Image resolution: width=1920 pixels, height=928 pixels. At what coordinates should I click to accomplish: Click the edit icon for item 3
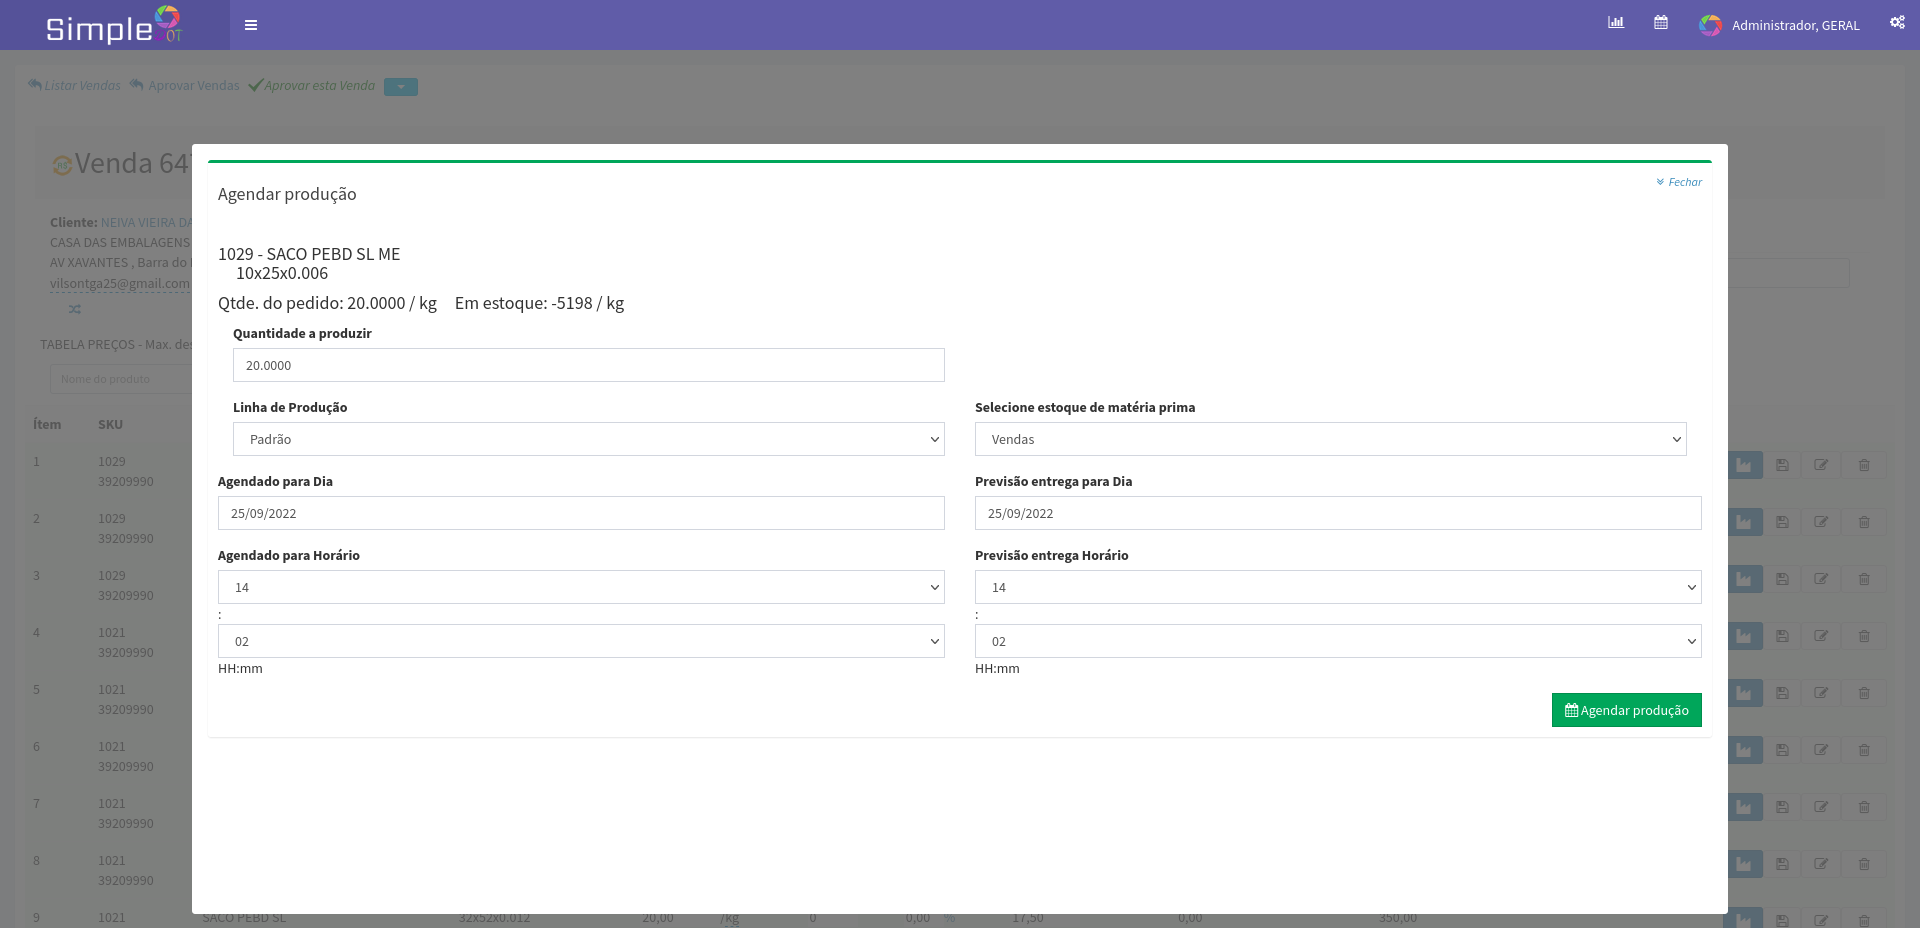click(1821, 579)
